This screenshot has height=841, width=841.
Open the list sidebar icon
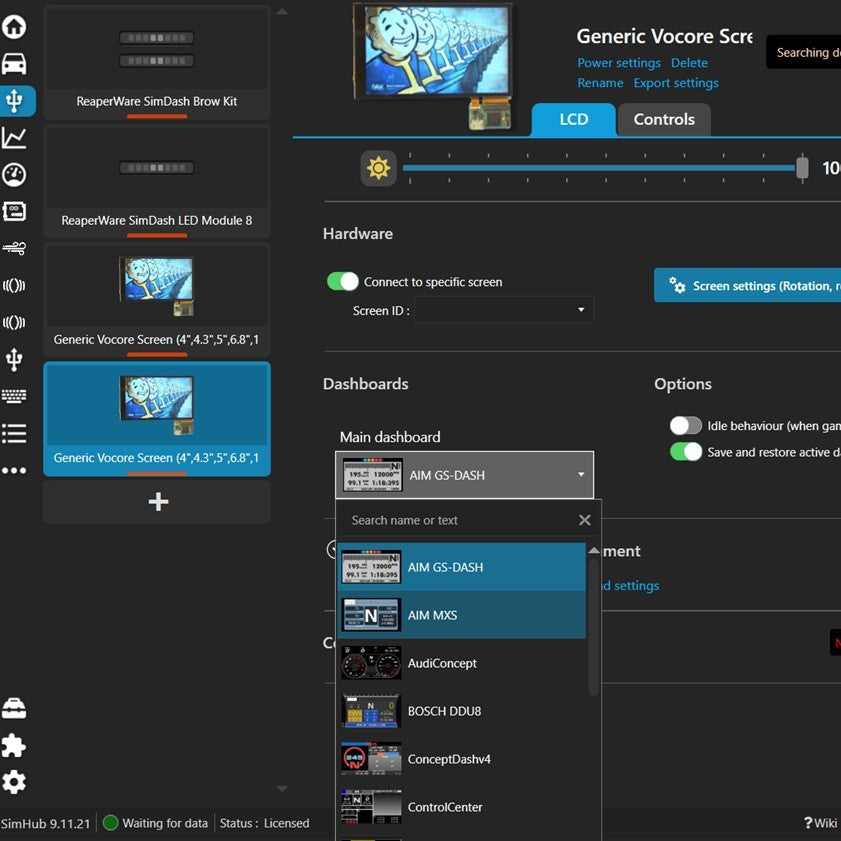click(14, 433)
